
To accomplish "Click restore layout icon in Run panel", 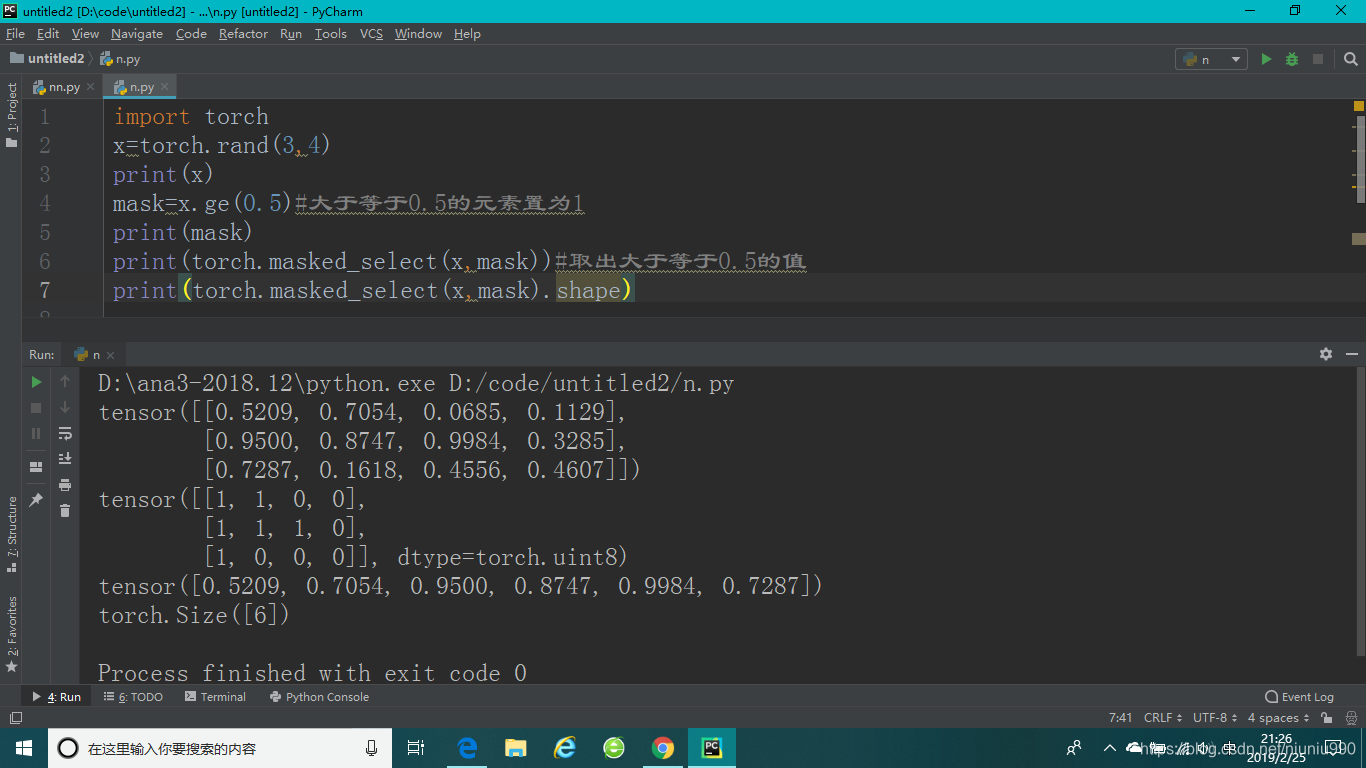I will pyautogui.click(x=36, y=467).
